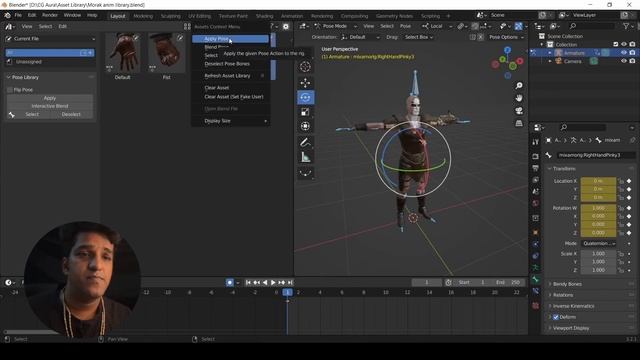The width and height of the screenshot is (640, 360).
Task: Open the Pose Mode dropdown
Action: (336, 26)
